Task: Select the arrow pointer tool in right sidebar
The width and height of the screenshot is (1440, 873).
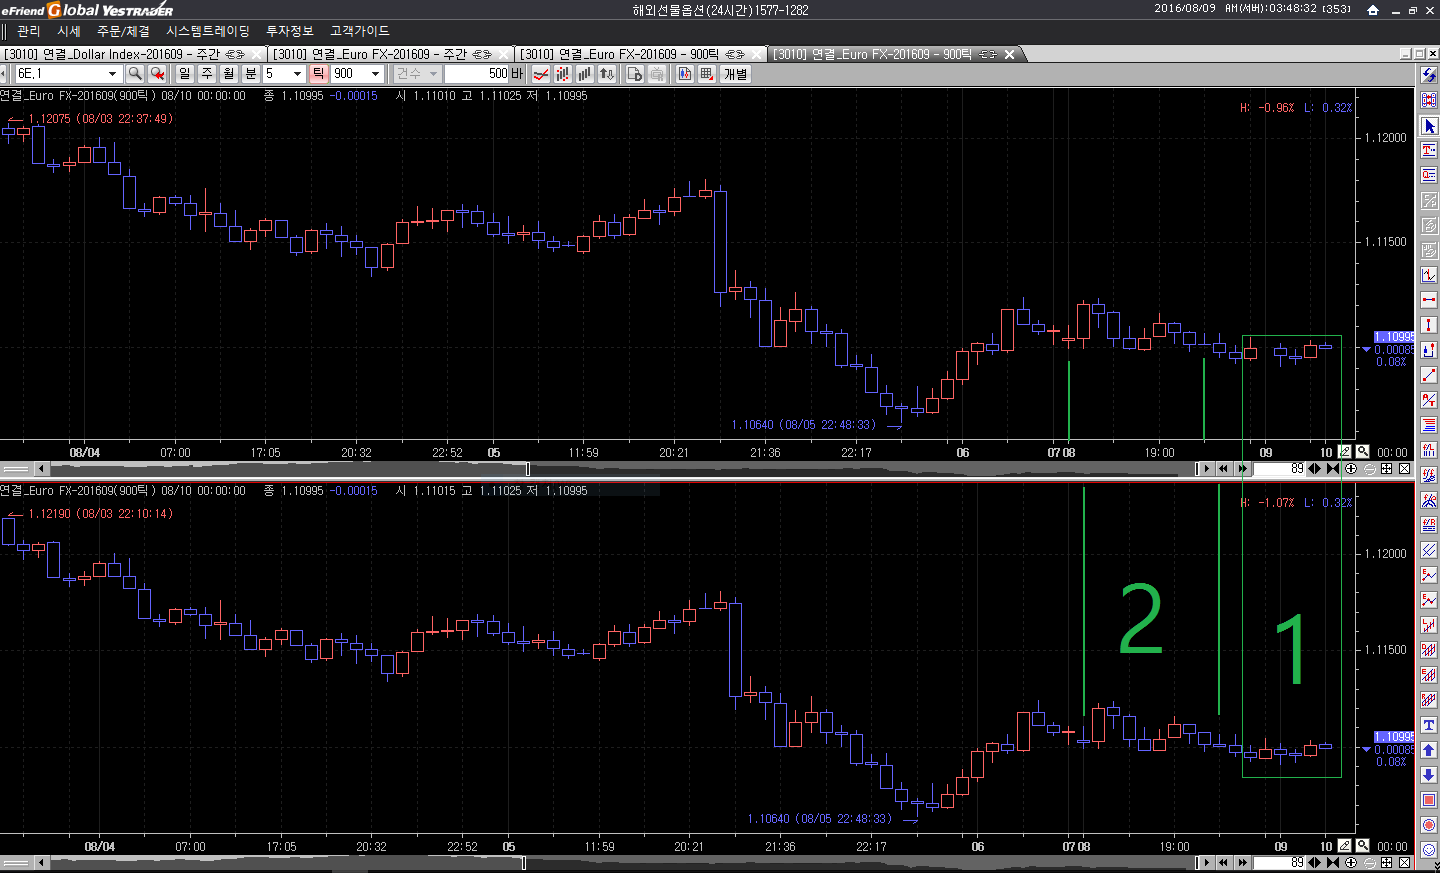Action: 1429,126
